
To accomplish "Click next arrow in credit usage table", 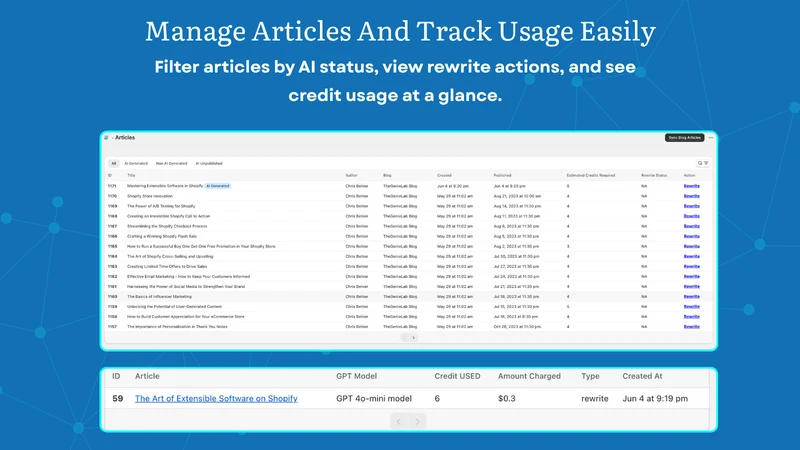I will click(417, 421).
